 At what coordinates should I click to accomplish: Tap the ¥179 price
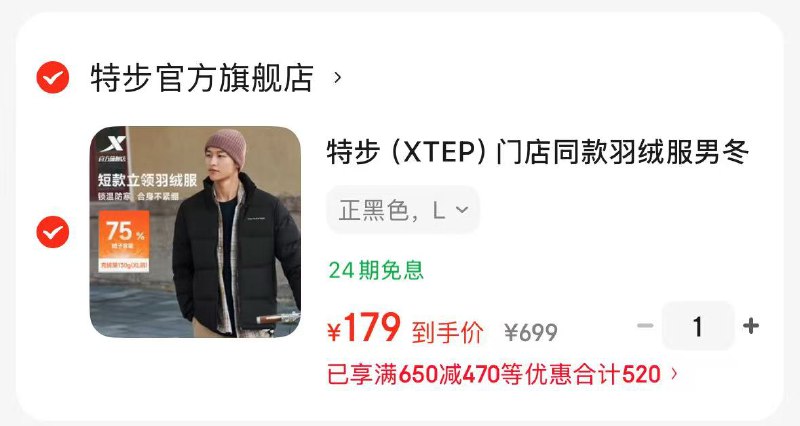(364, 328)
